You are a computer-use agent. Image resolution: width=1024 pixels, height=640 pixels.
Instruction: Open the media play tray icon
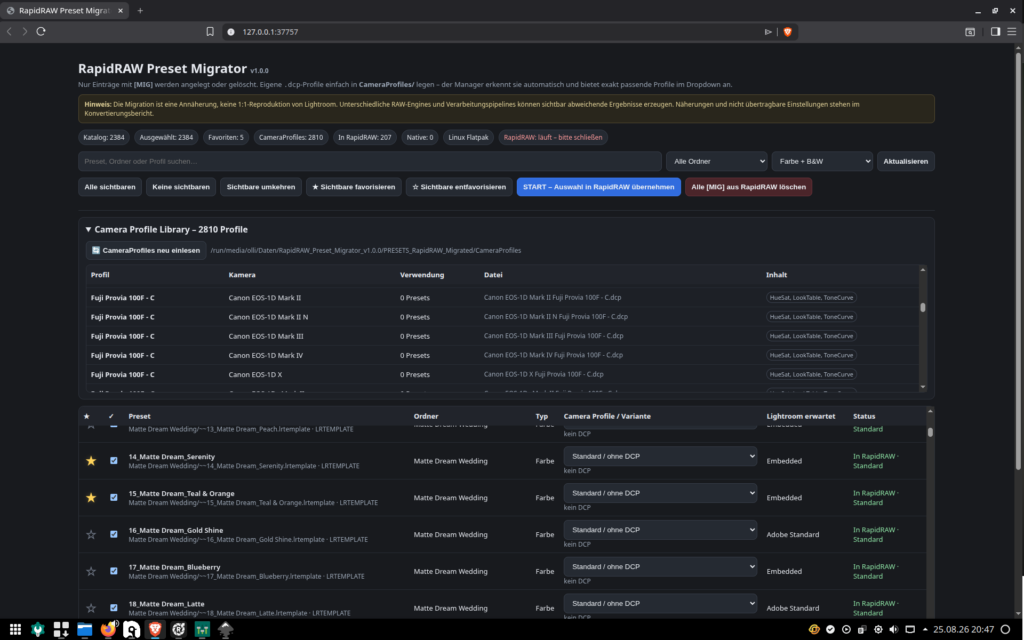pos(846,630)
